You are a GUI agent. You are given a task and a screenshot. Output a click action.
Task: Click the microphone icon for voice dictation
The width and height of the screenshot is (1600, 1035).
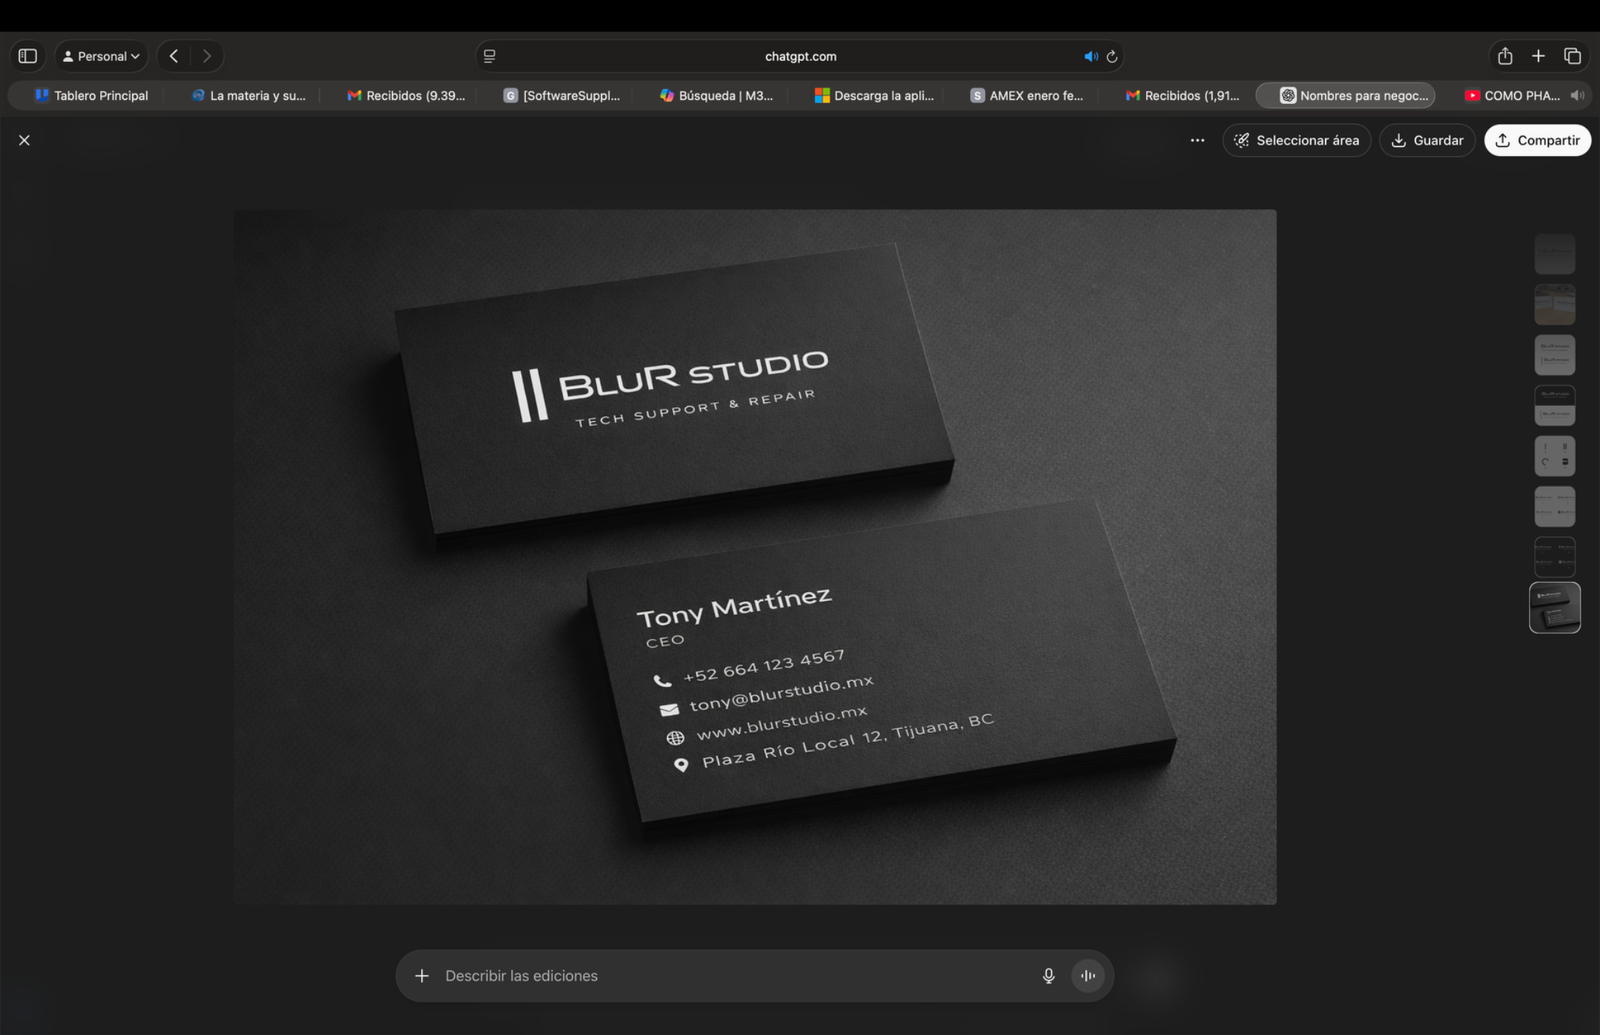coord(1048,975)
